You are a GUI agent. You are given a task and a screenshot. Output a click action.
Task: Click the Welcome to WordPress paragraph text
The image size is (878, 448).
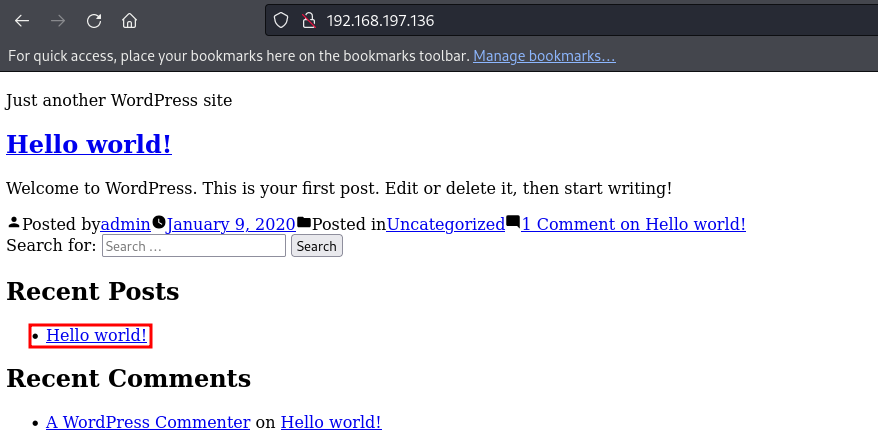point(339,188)
